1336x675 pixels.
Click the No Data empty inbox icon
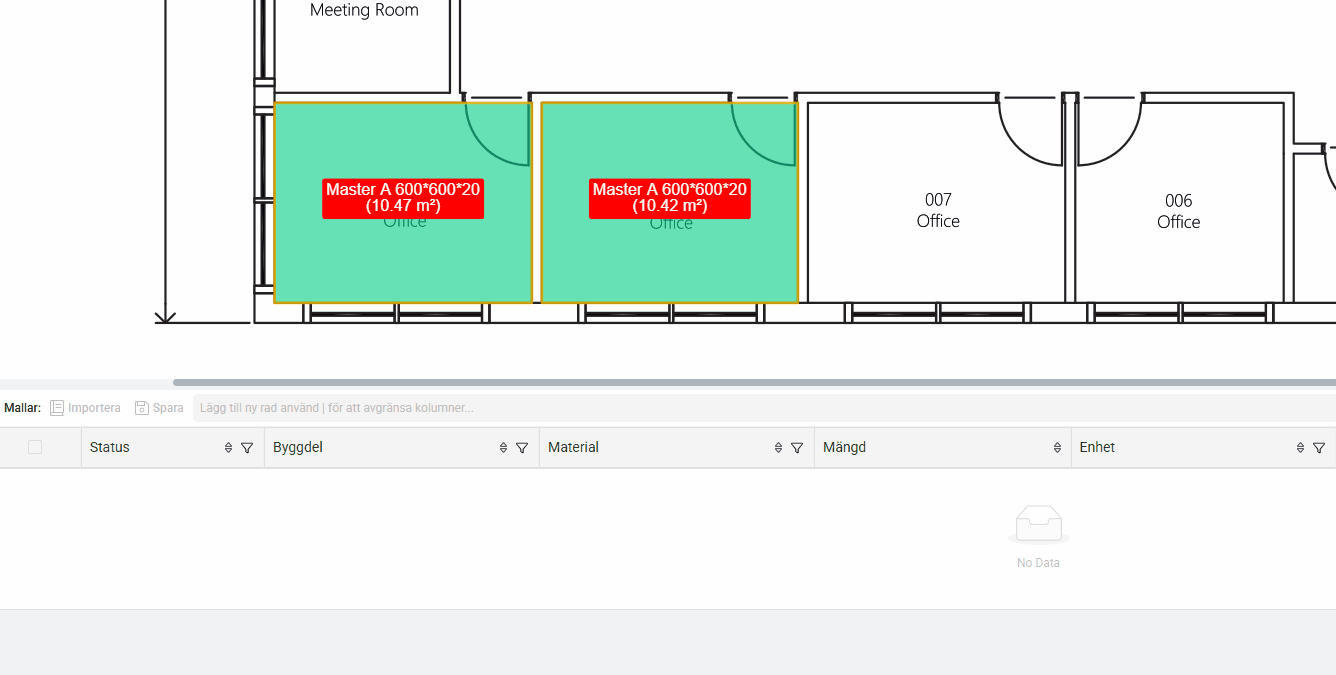click(1038, 525)
